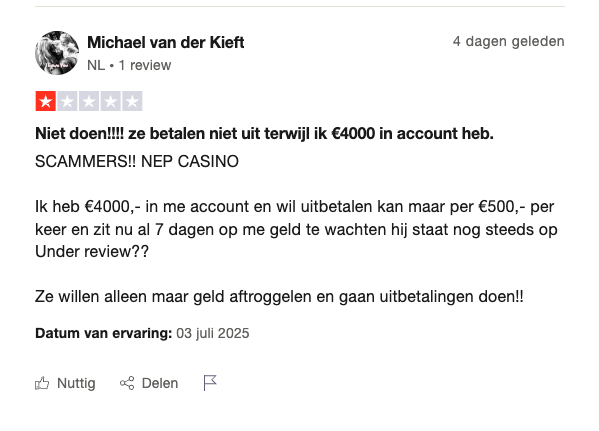
Task: Click the share icon beside Delen
Action: click(x=127, y=383)
